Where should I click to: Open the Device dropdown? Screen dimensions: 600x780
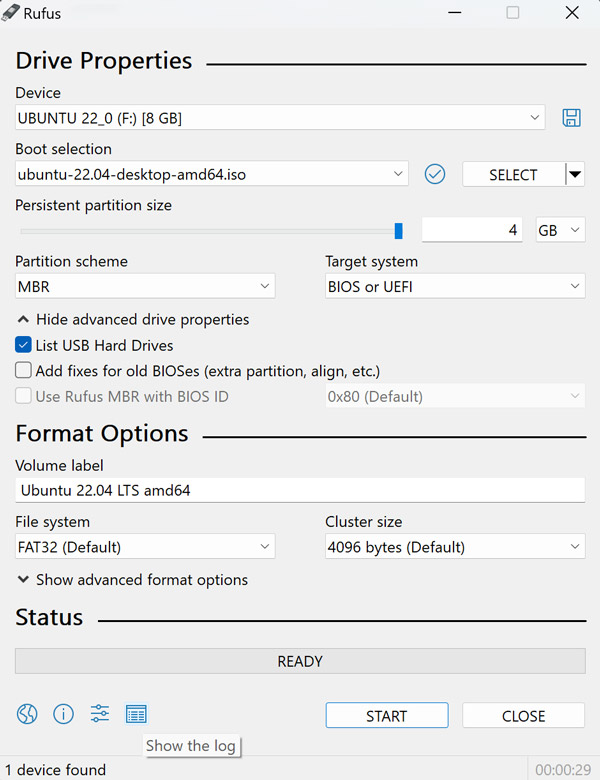click(280, 118)
